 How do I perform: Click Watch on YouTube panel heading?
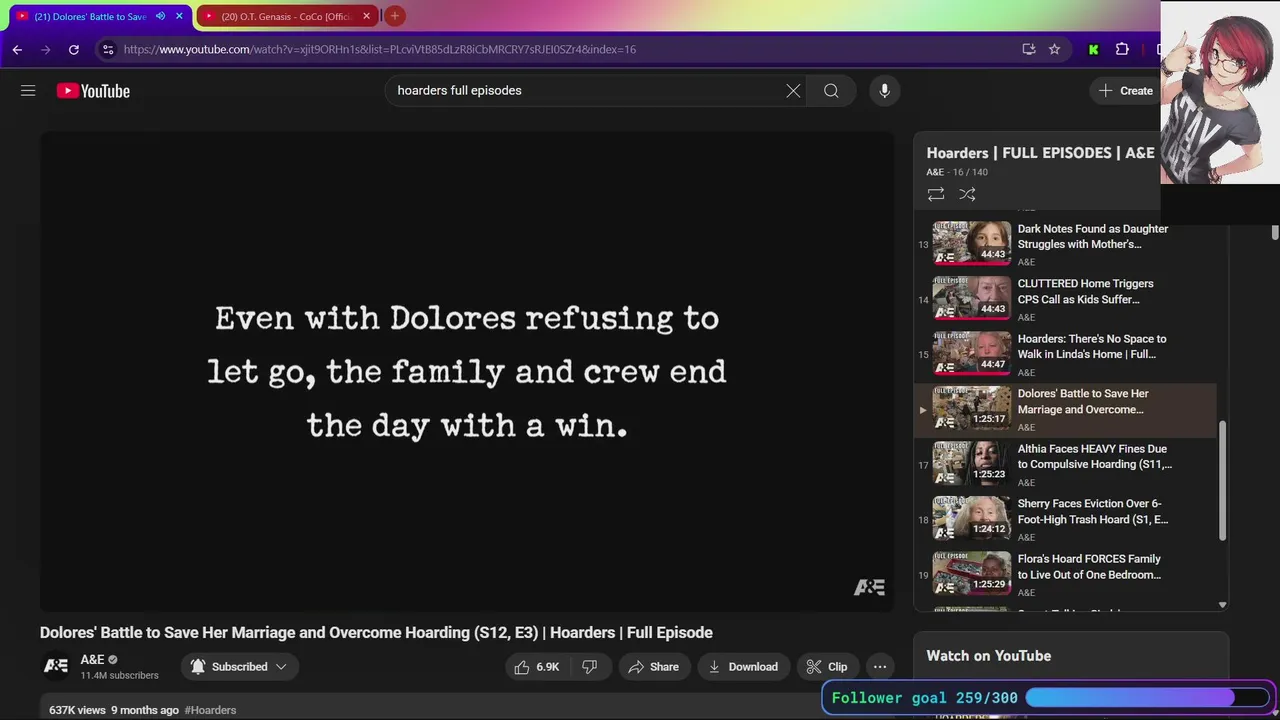988,656
